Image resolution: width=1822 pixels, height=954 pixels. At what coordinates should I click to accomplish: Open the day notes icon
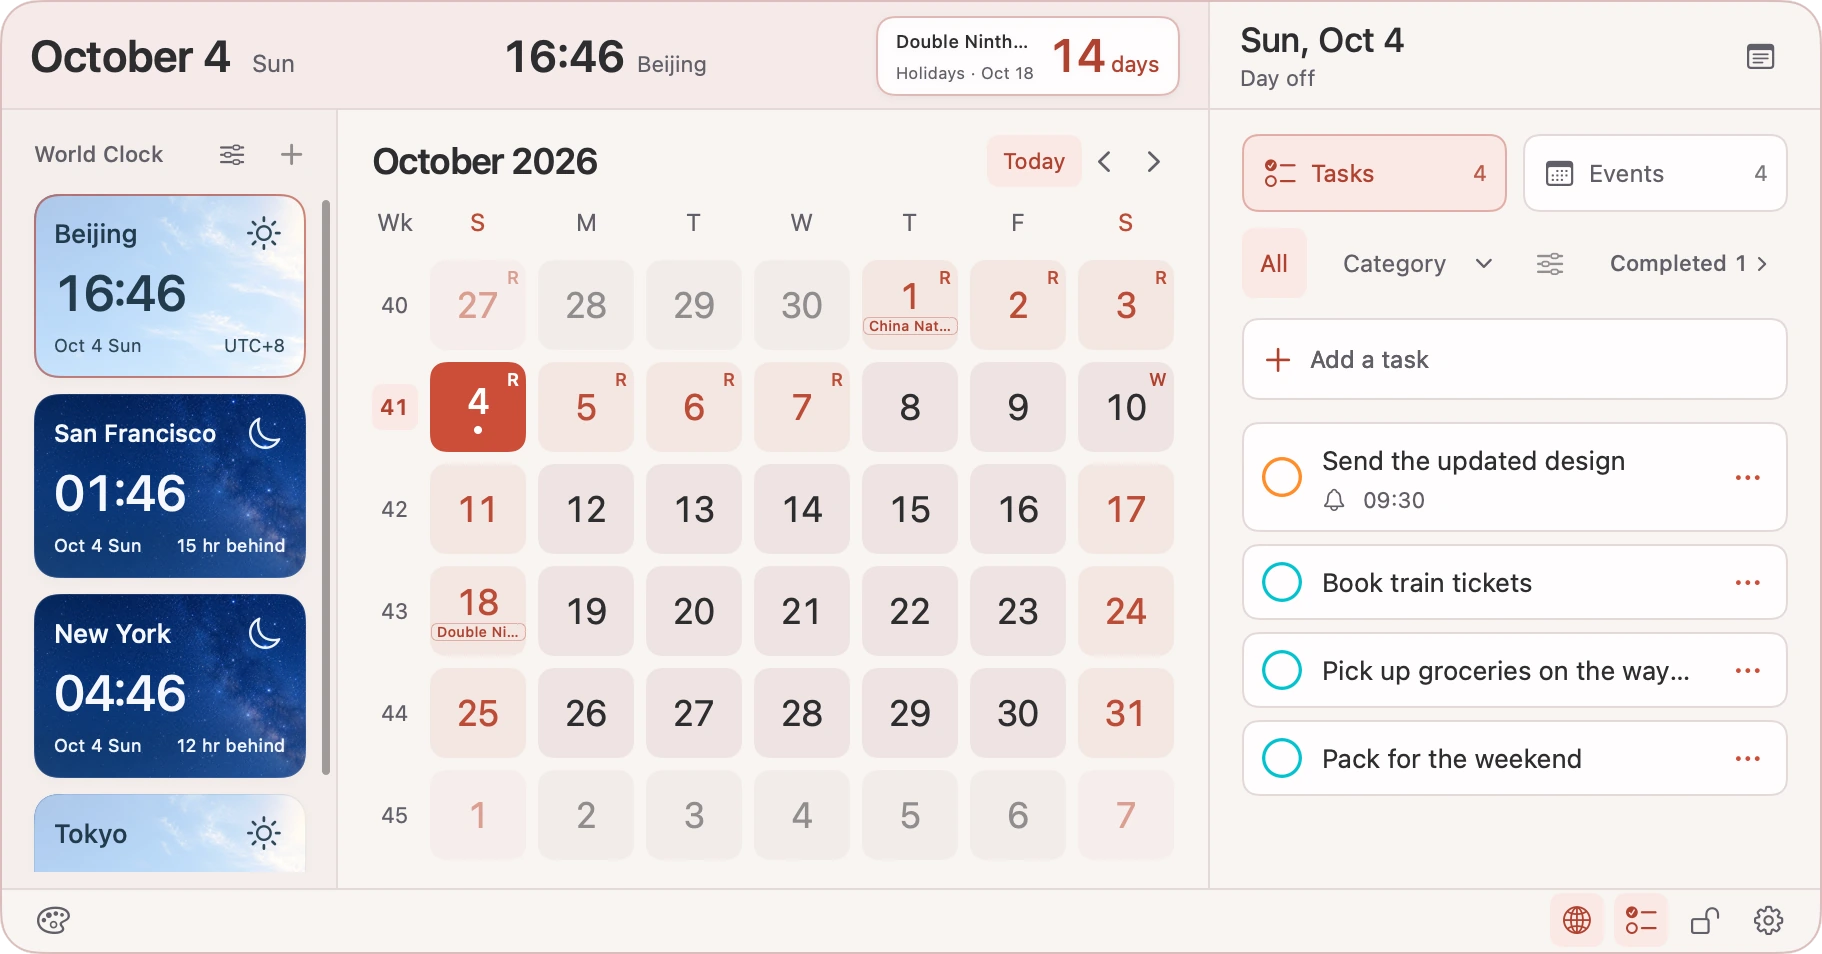tap(1761, 57)
